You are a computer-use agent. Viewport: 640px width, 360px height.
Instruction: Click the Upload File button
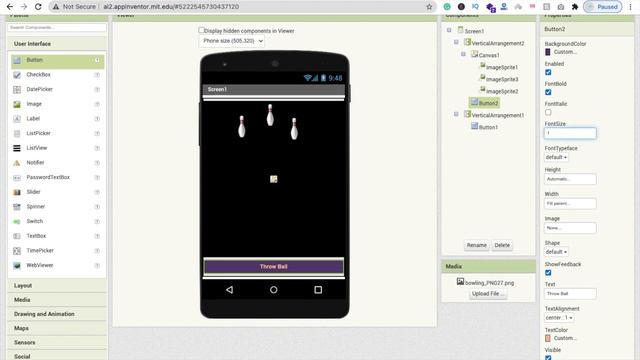pyautogui.click(x=488, y=294)
